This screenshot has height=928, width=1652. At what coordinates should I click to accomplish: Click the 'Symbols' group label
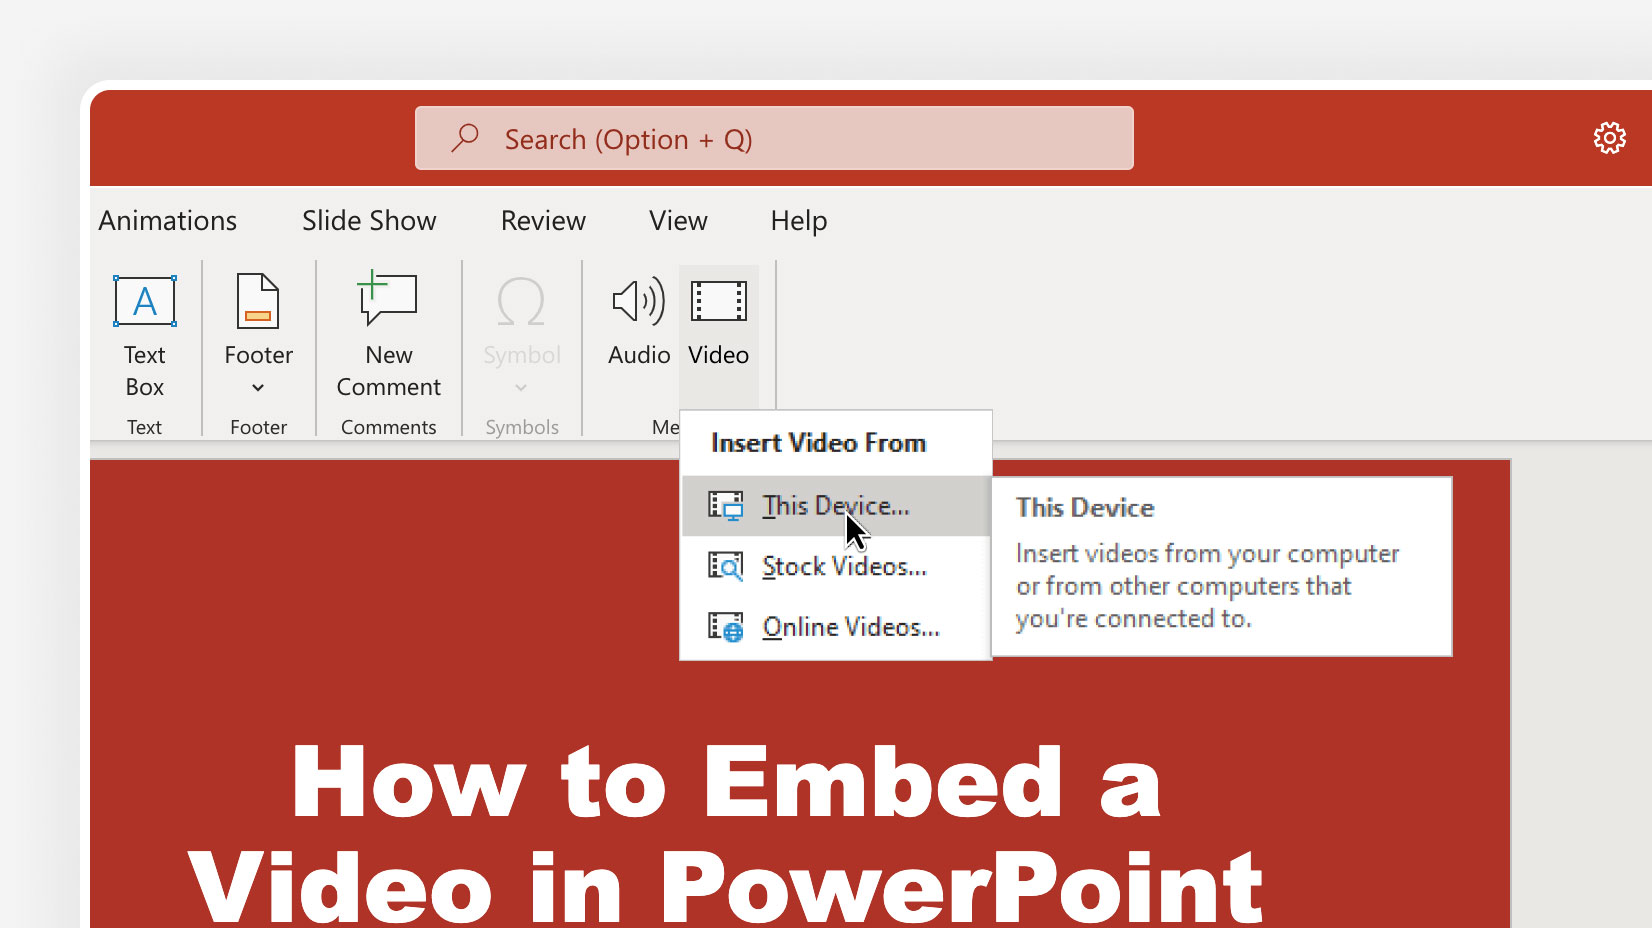522,427
